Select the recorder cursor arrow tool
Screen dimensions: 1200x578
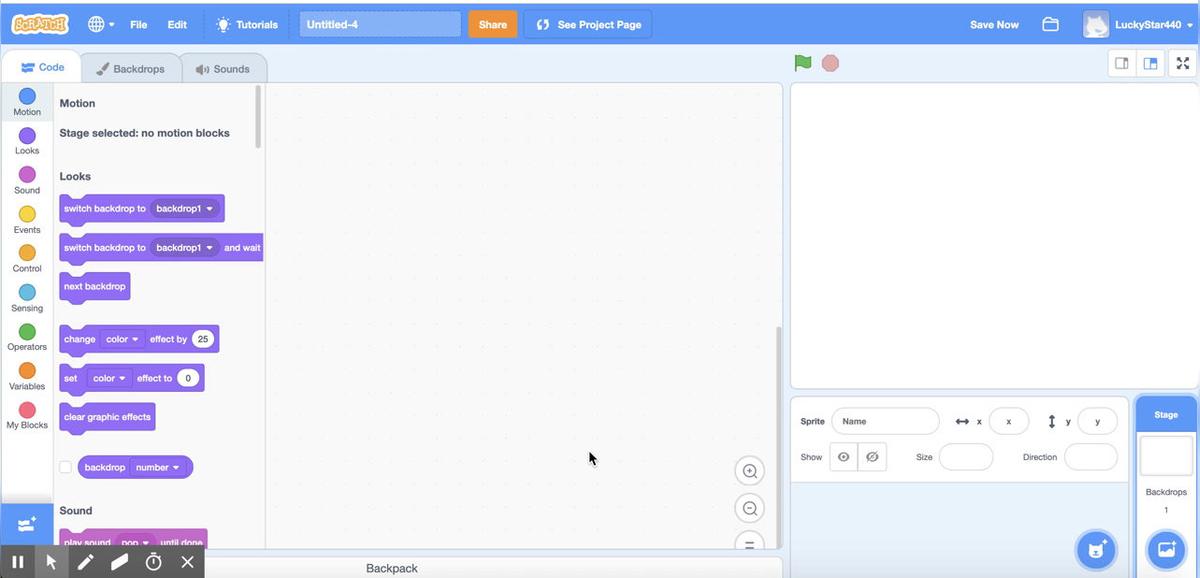pyautogui.click(x=51, y=562)
